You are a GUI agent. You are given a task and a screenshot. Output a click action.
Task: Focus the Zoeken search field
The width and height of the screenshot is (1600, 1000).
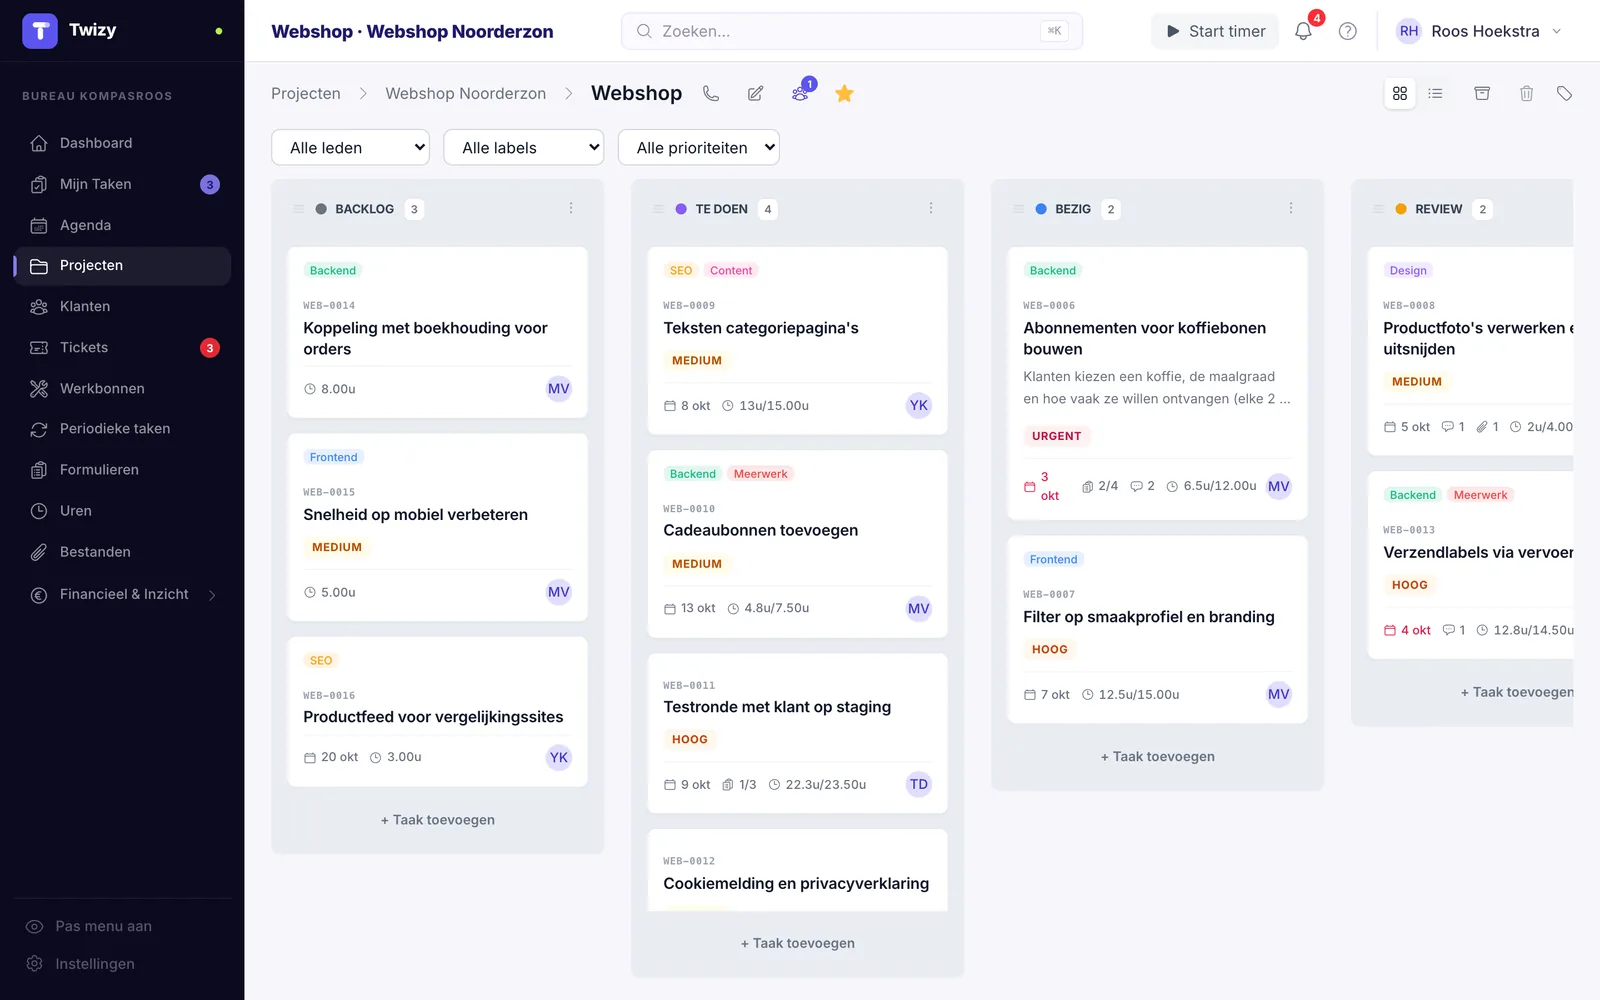pos(852,31)
